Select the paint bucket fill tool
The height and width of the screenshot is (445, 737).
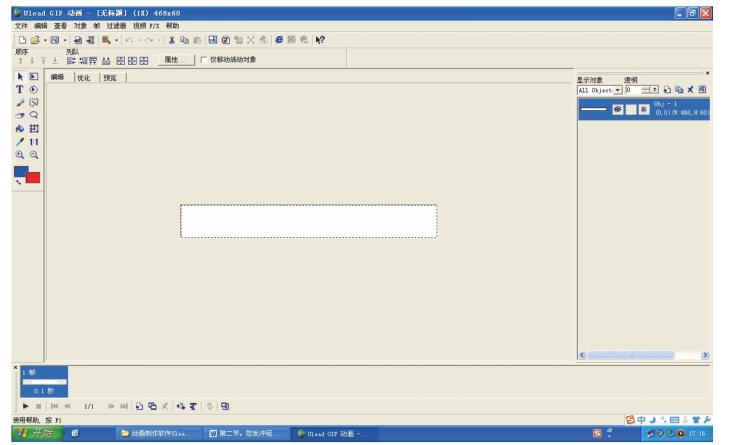pos(20,128)
